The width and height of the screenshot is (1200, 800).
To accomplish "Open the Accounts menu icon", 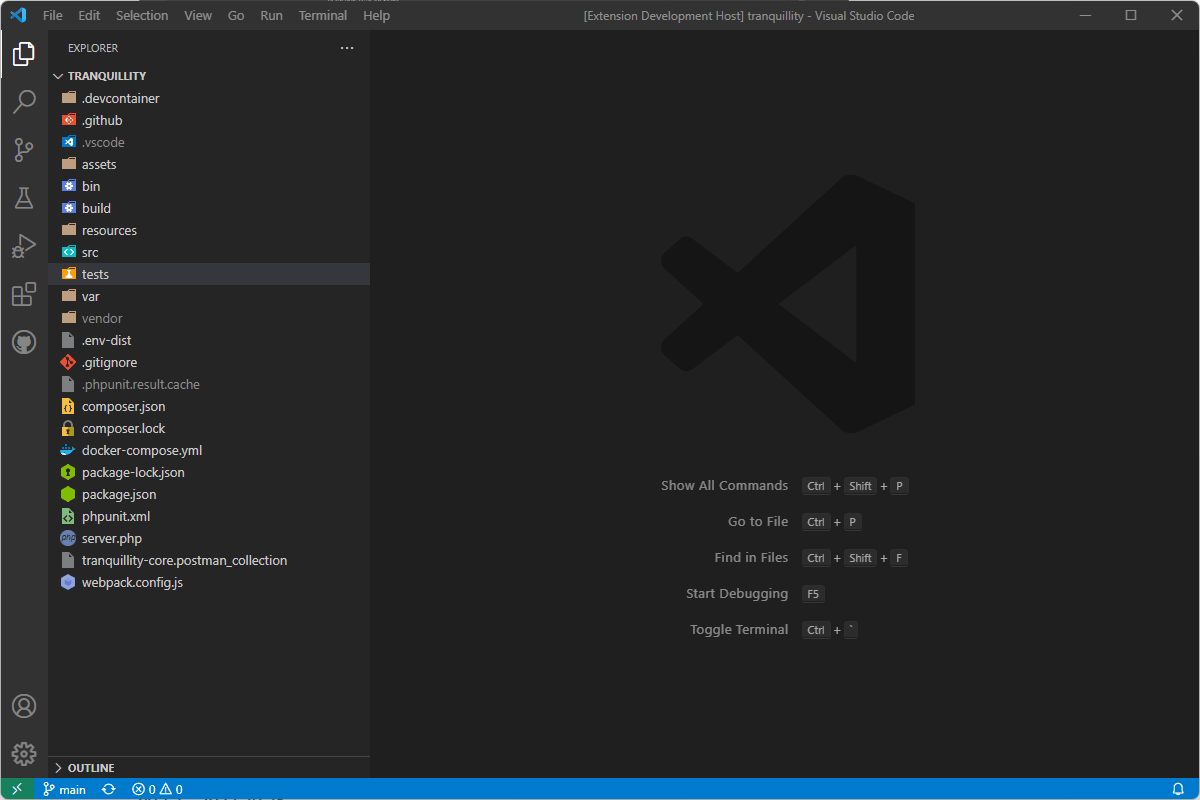I will click(24, 706).
